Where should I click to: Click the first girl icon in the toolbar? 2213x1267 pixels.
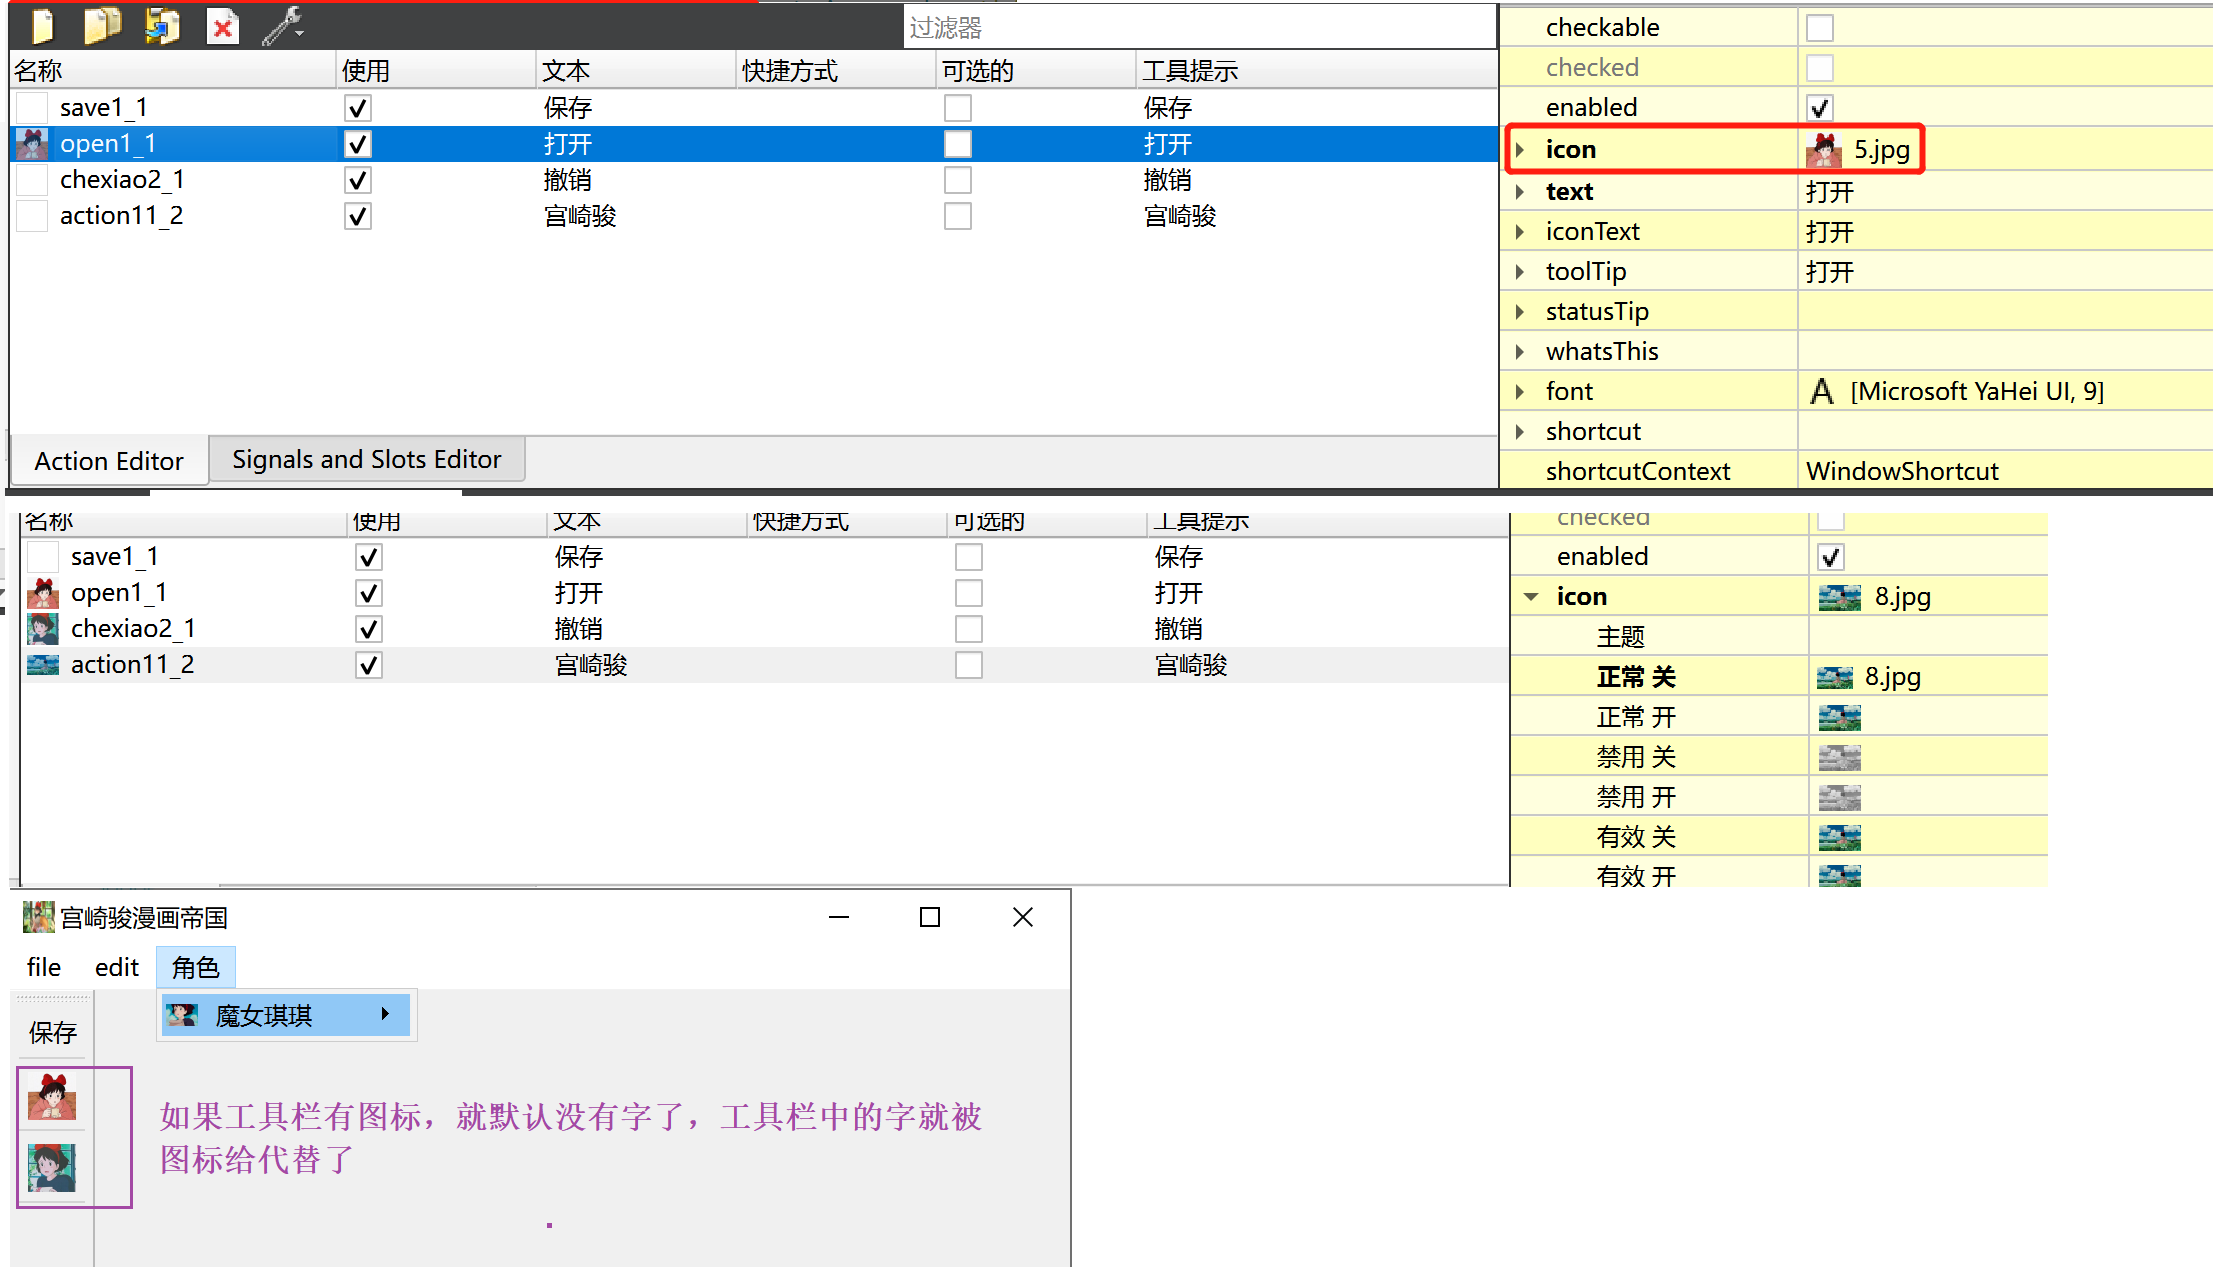52,1097
